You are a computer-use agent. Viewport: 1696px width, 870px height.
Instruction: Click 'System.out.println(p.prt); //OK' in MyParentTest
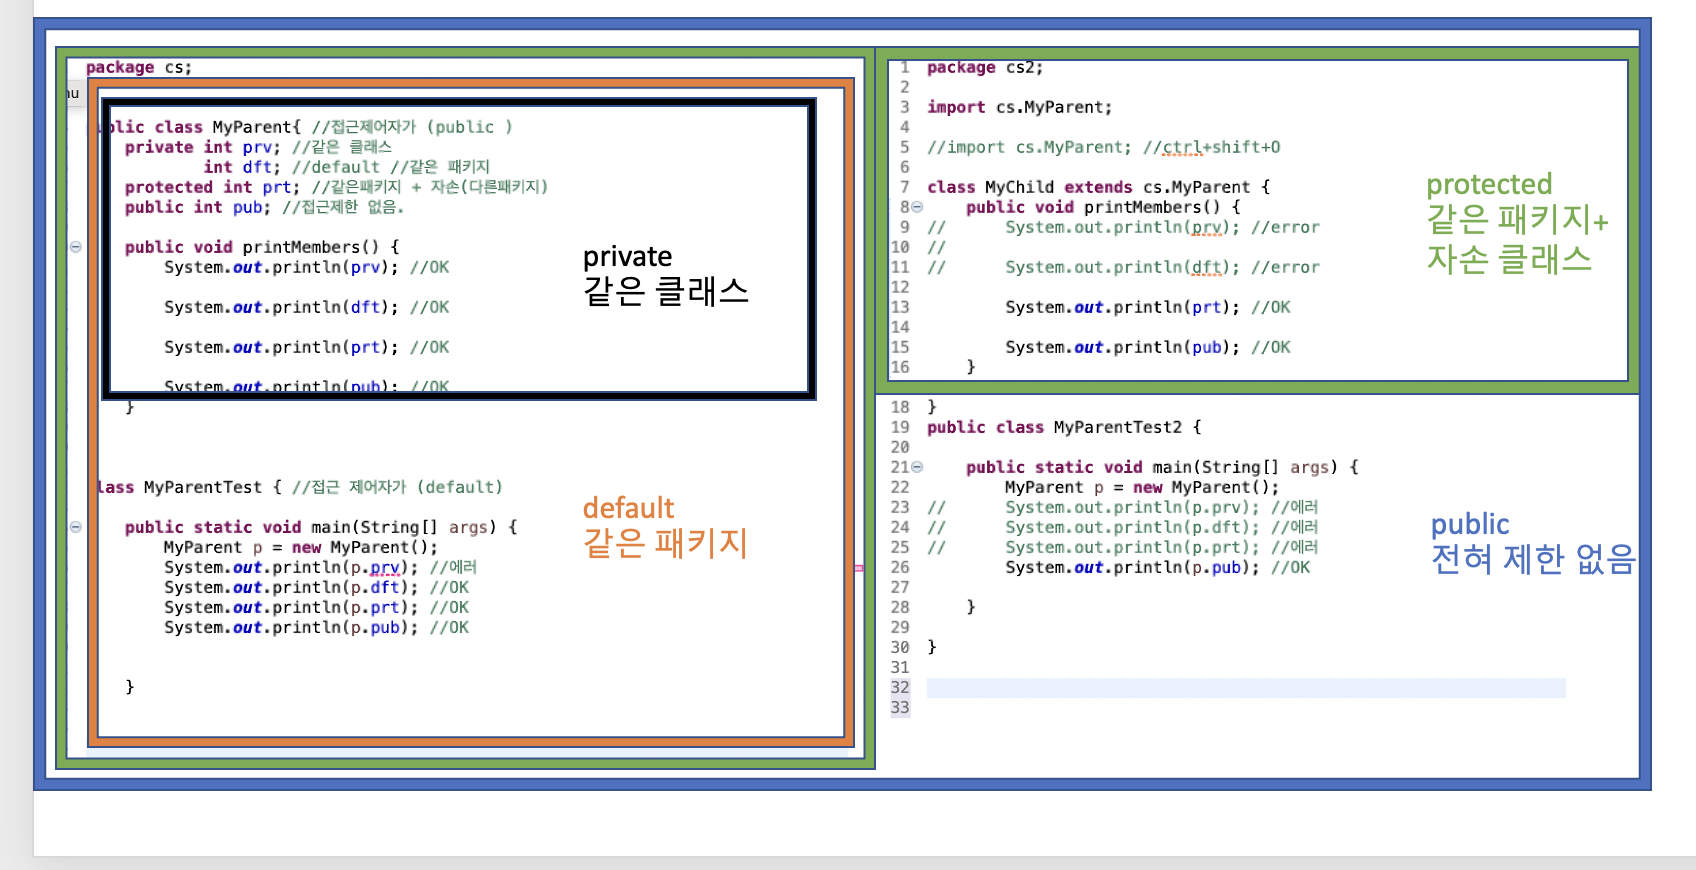pyautogui.click(x=317, y=607)
